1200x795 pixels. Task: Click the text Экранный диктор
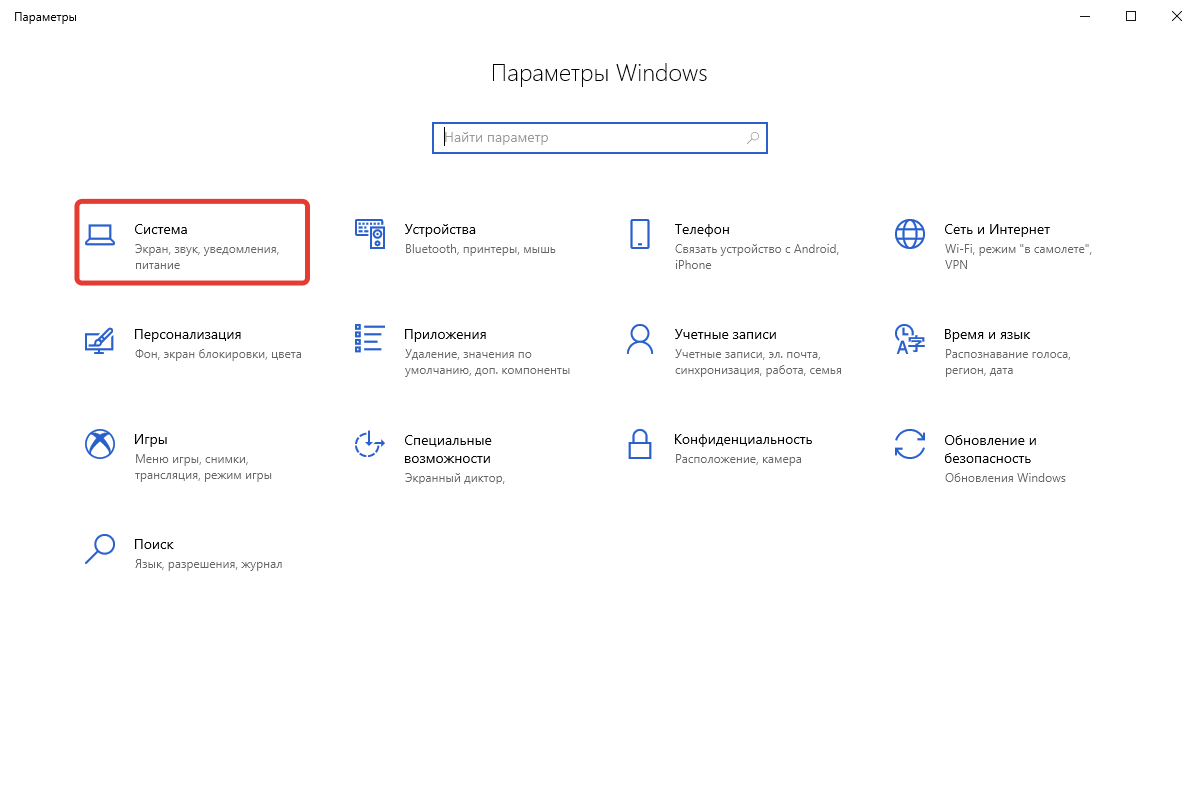pos(454,478)
